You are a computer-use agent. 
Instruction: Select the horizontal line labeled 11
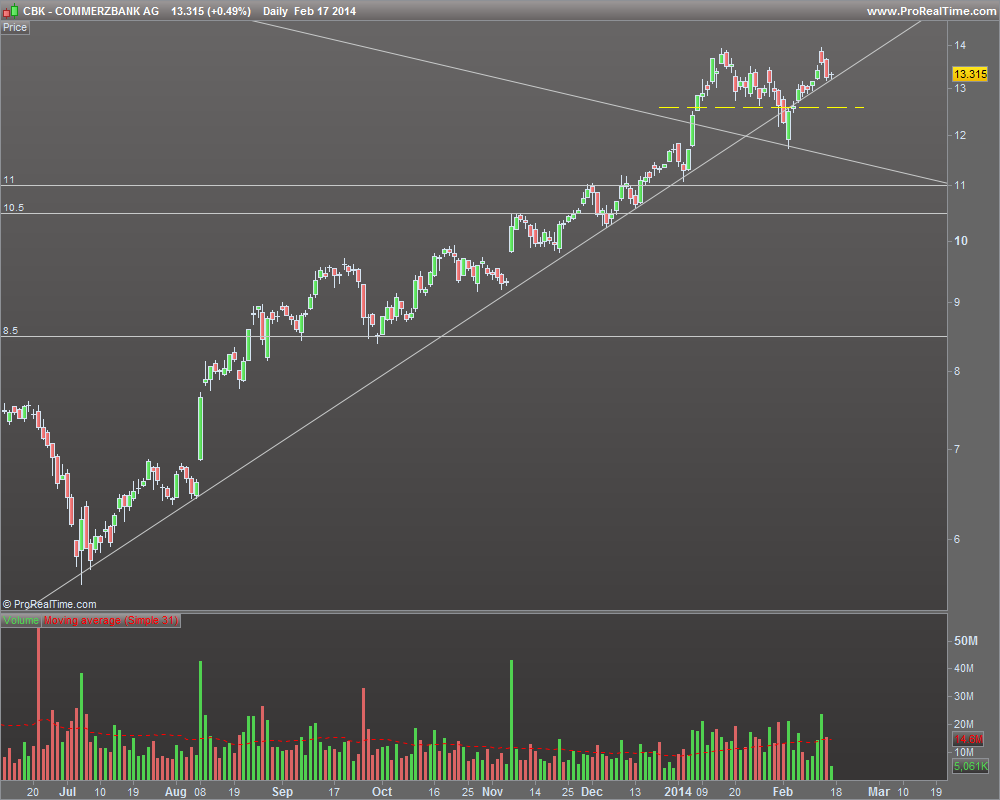[x=474, y=186]
